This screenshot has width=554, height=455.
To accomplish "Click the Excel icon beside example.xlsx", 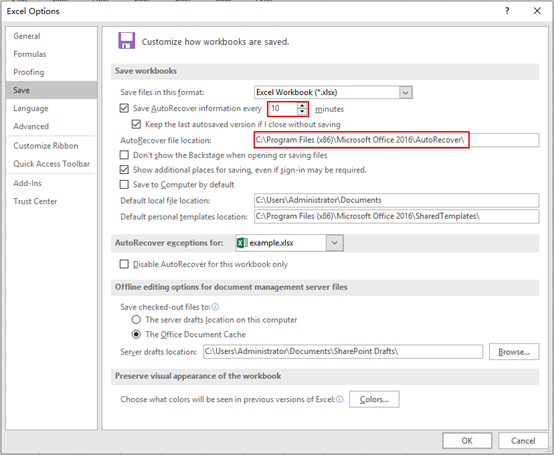I will click(x=242, y=243).
